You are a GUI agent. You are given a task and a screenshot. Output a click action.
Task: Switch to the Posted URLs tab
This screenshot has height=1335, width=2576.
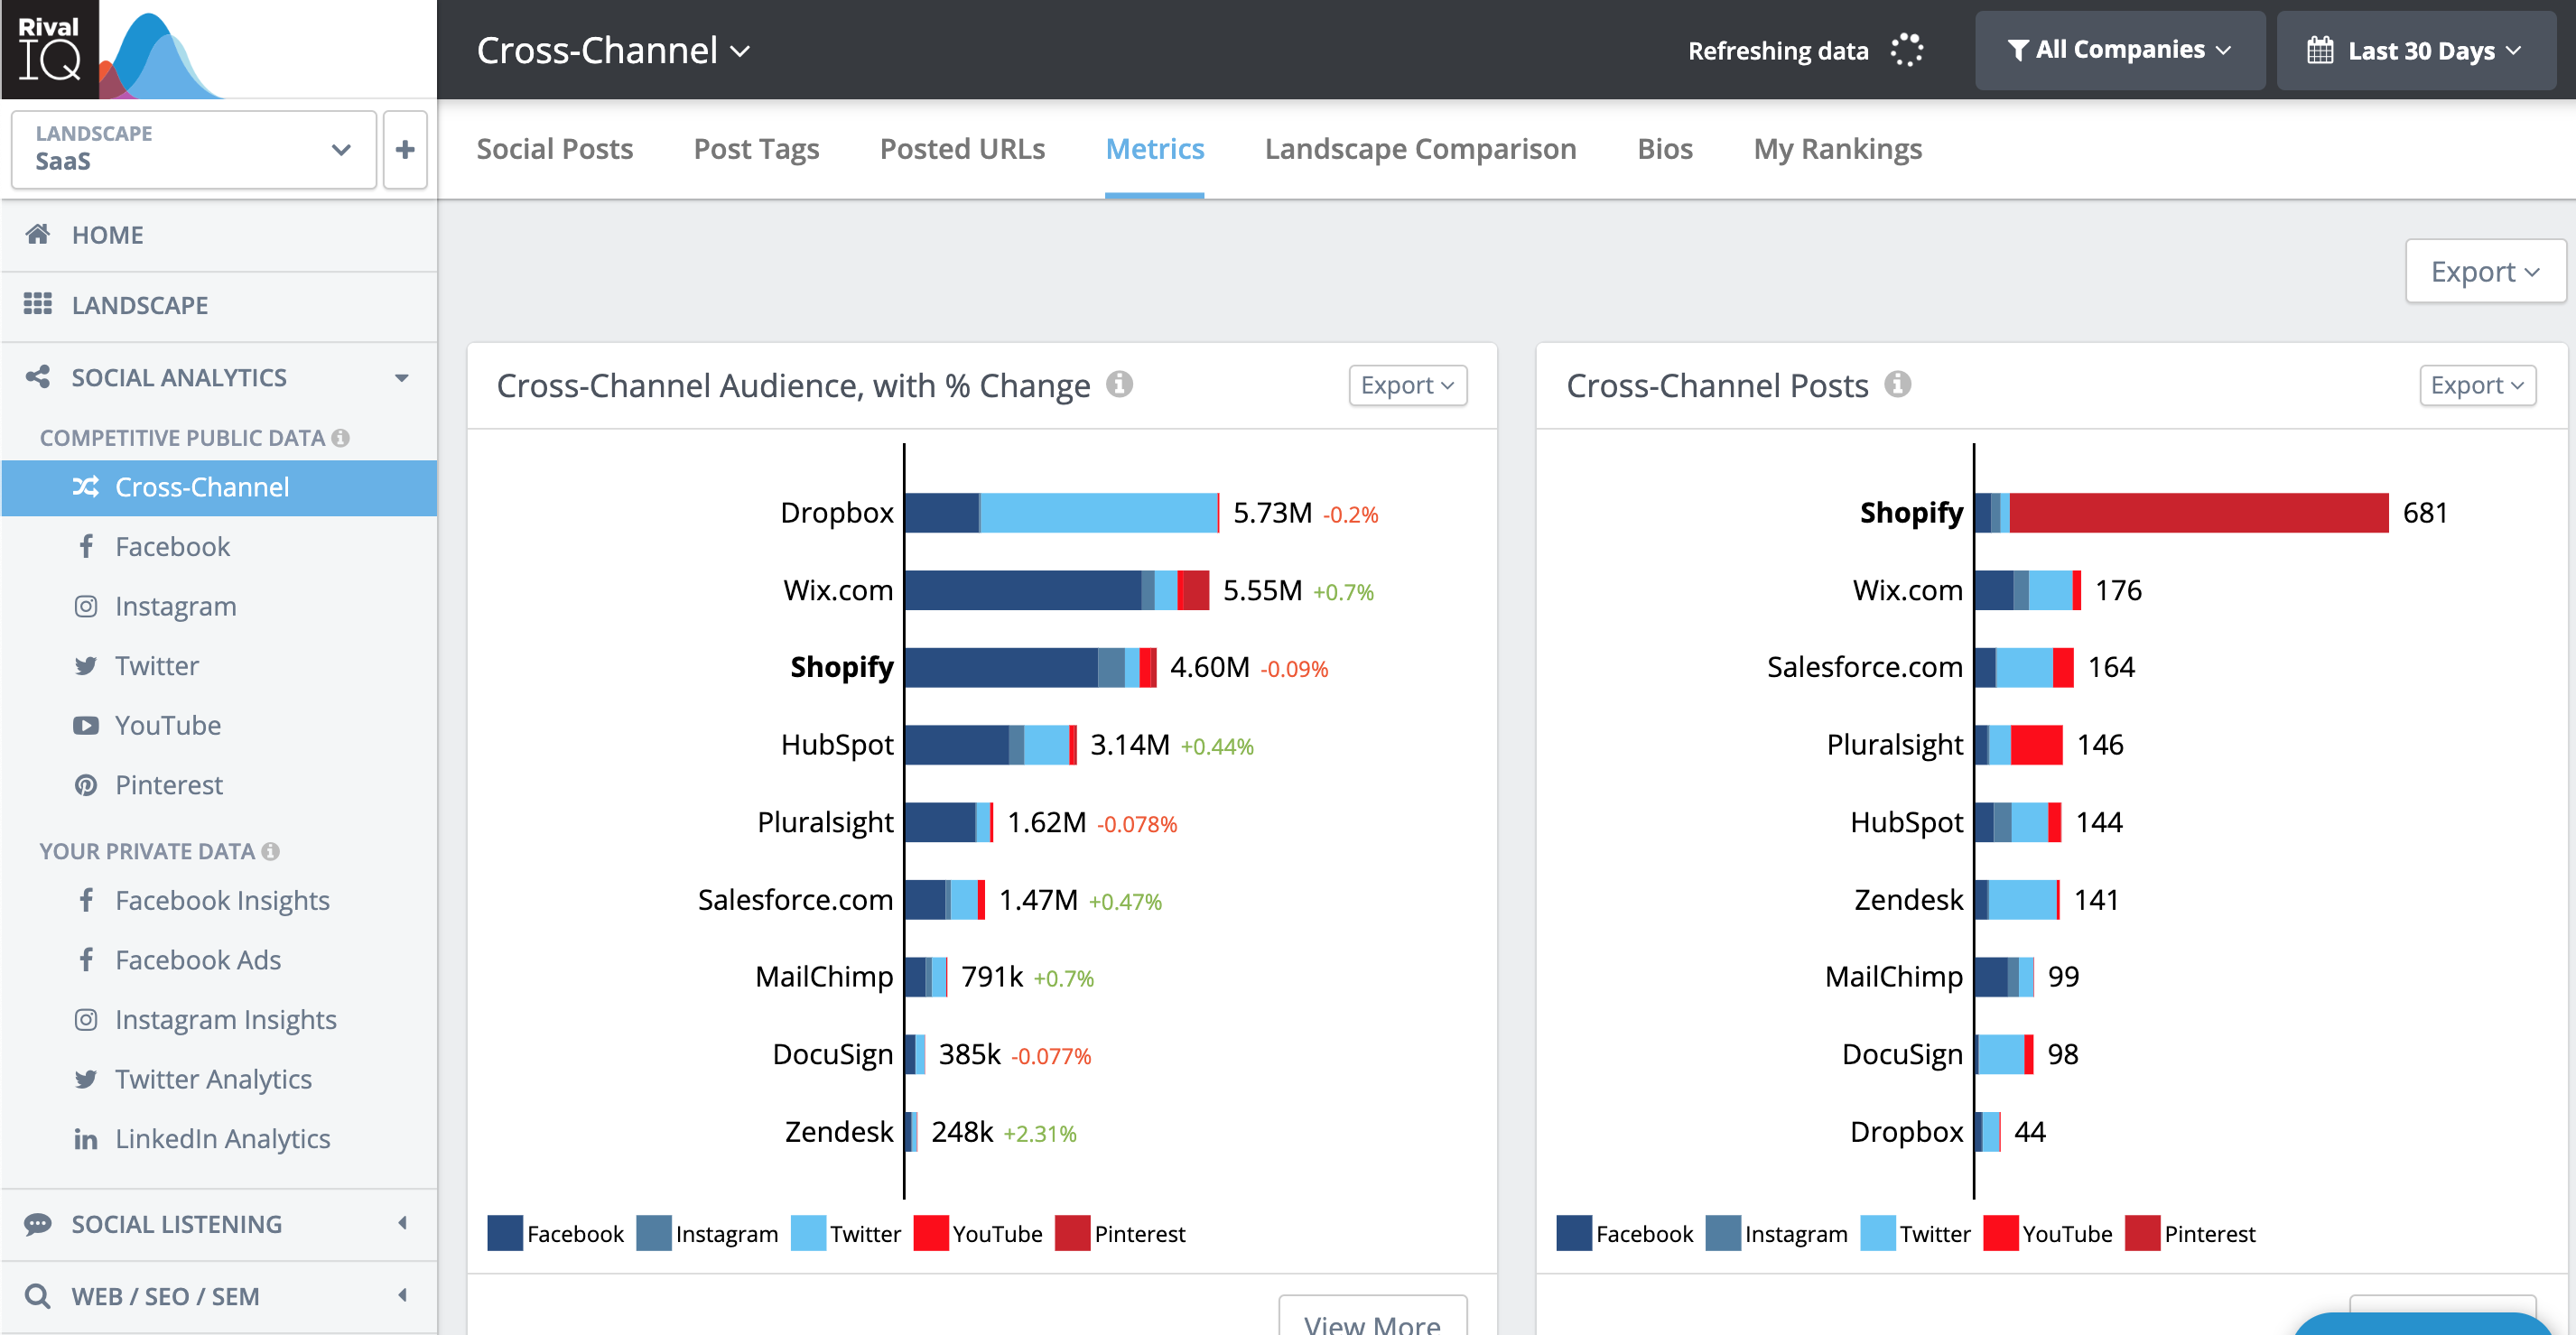962,149
